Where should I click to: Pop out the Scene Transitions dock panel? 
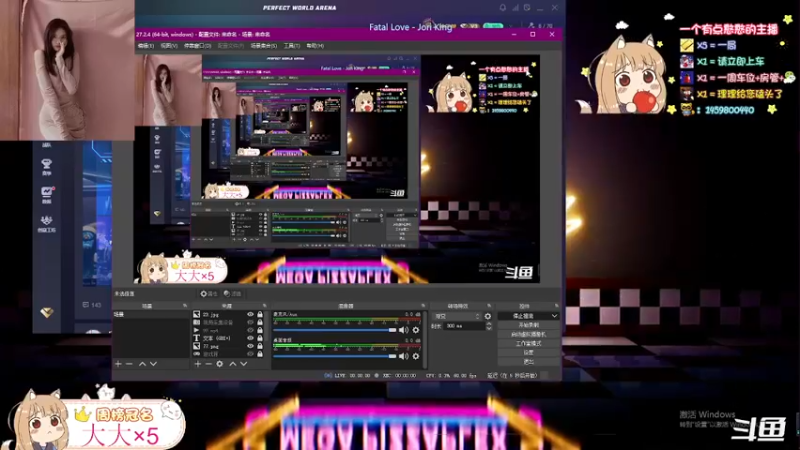click(x=489, y=306)
